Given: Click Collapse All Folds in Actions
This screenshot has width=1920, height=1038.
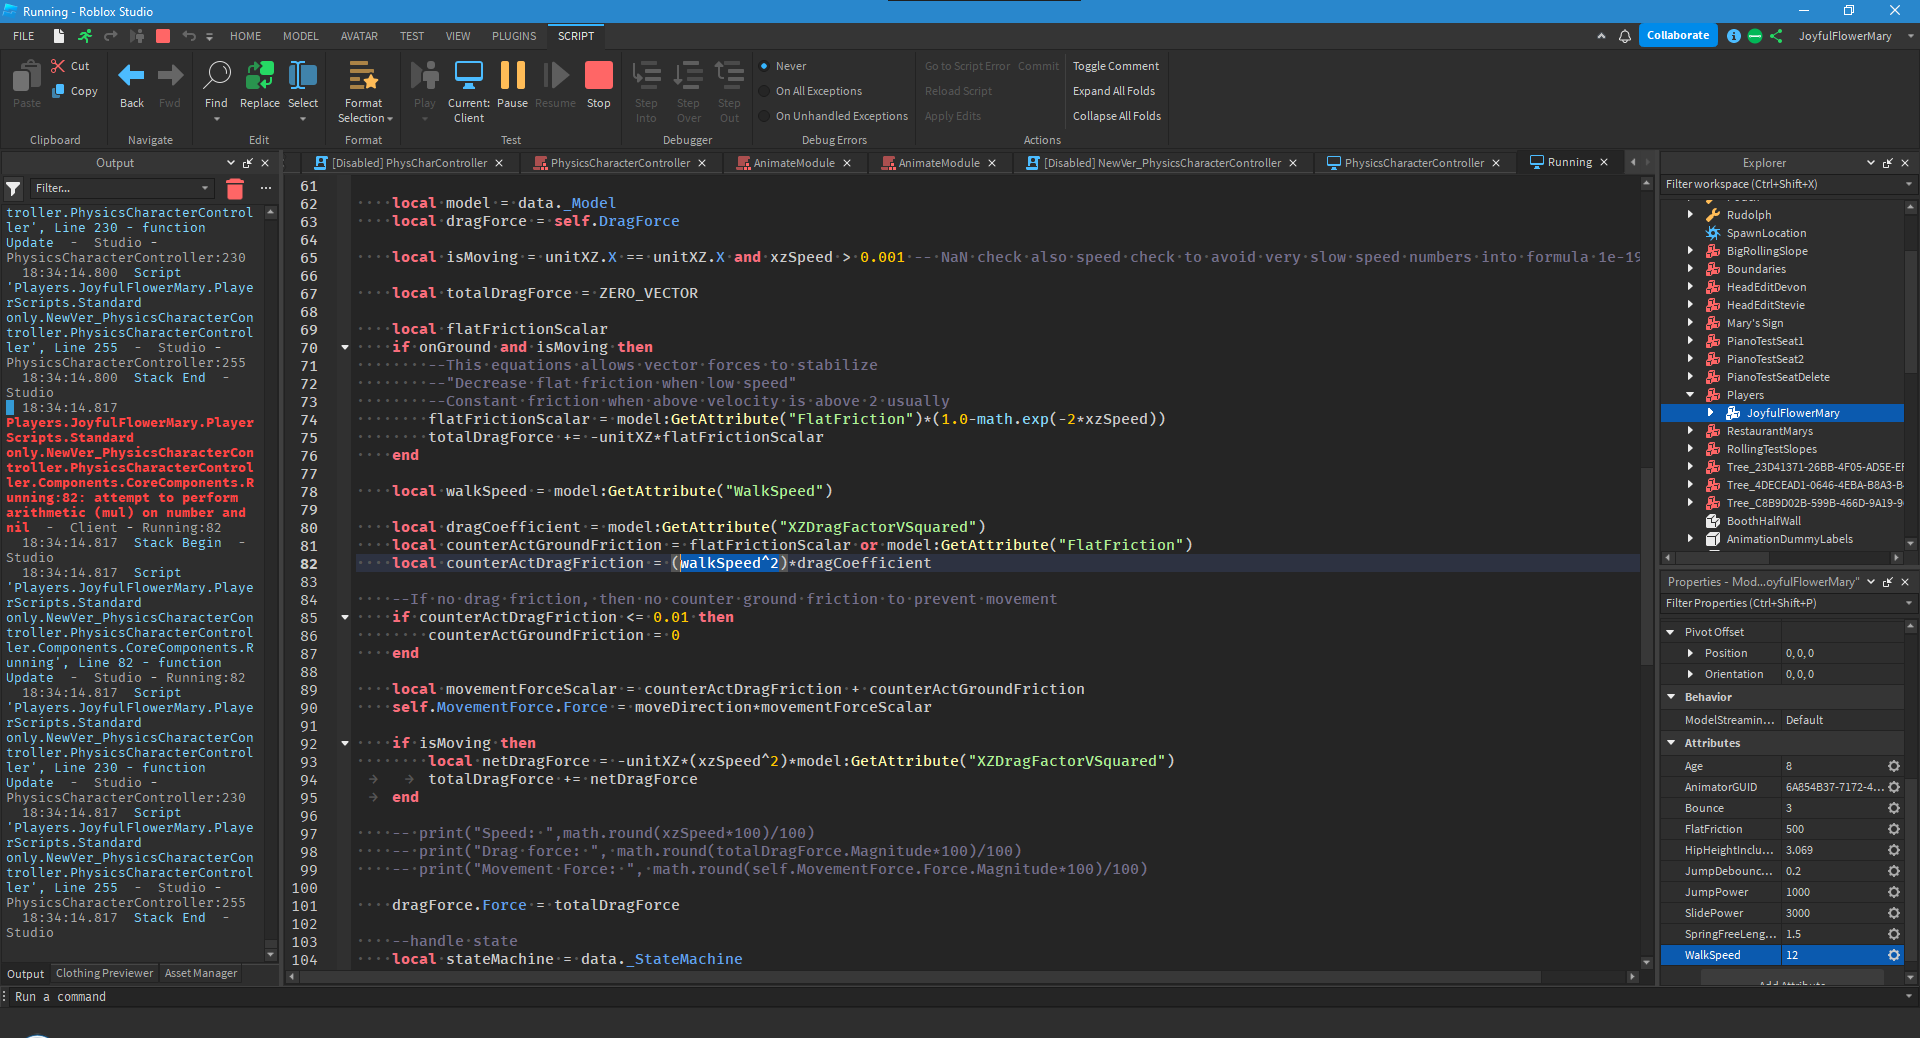Looking at the screenshot, I should coord(1115,115).
